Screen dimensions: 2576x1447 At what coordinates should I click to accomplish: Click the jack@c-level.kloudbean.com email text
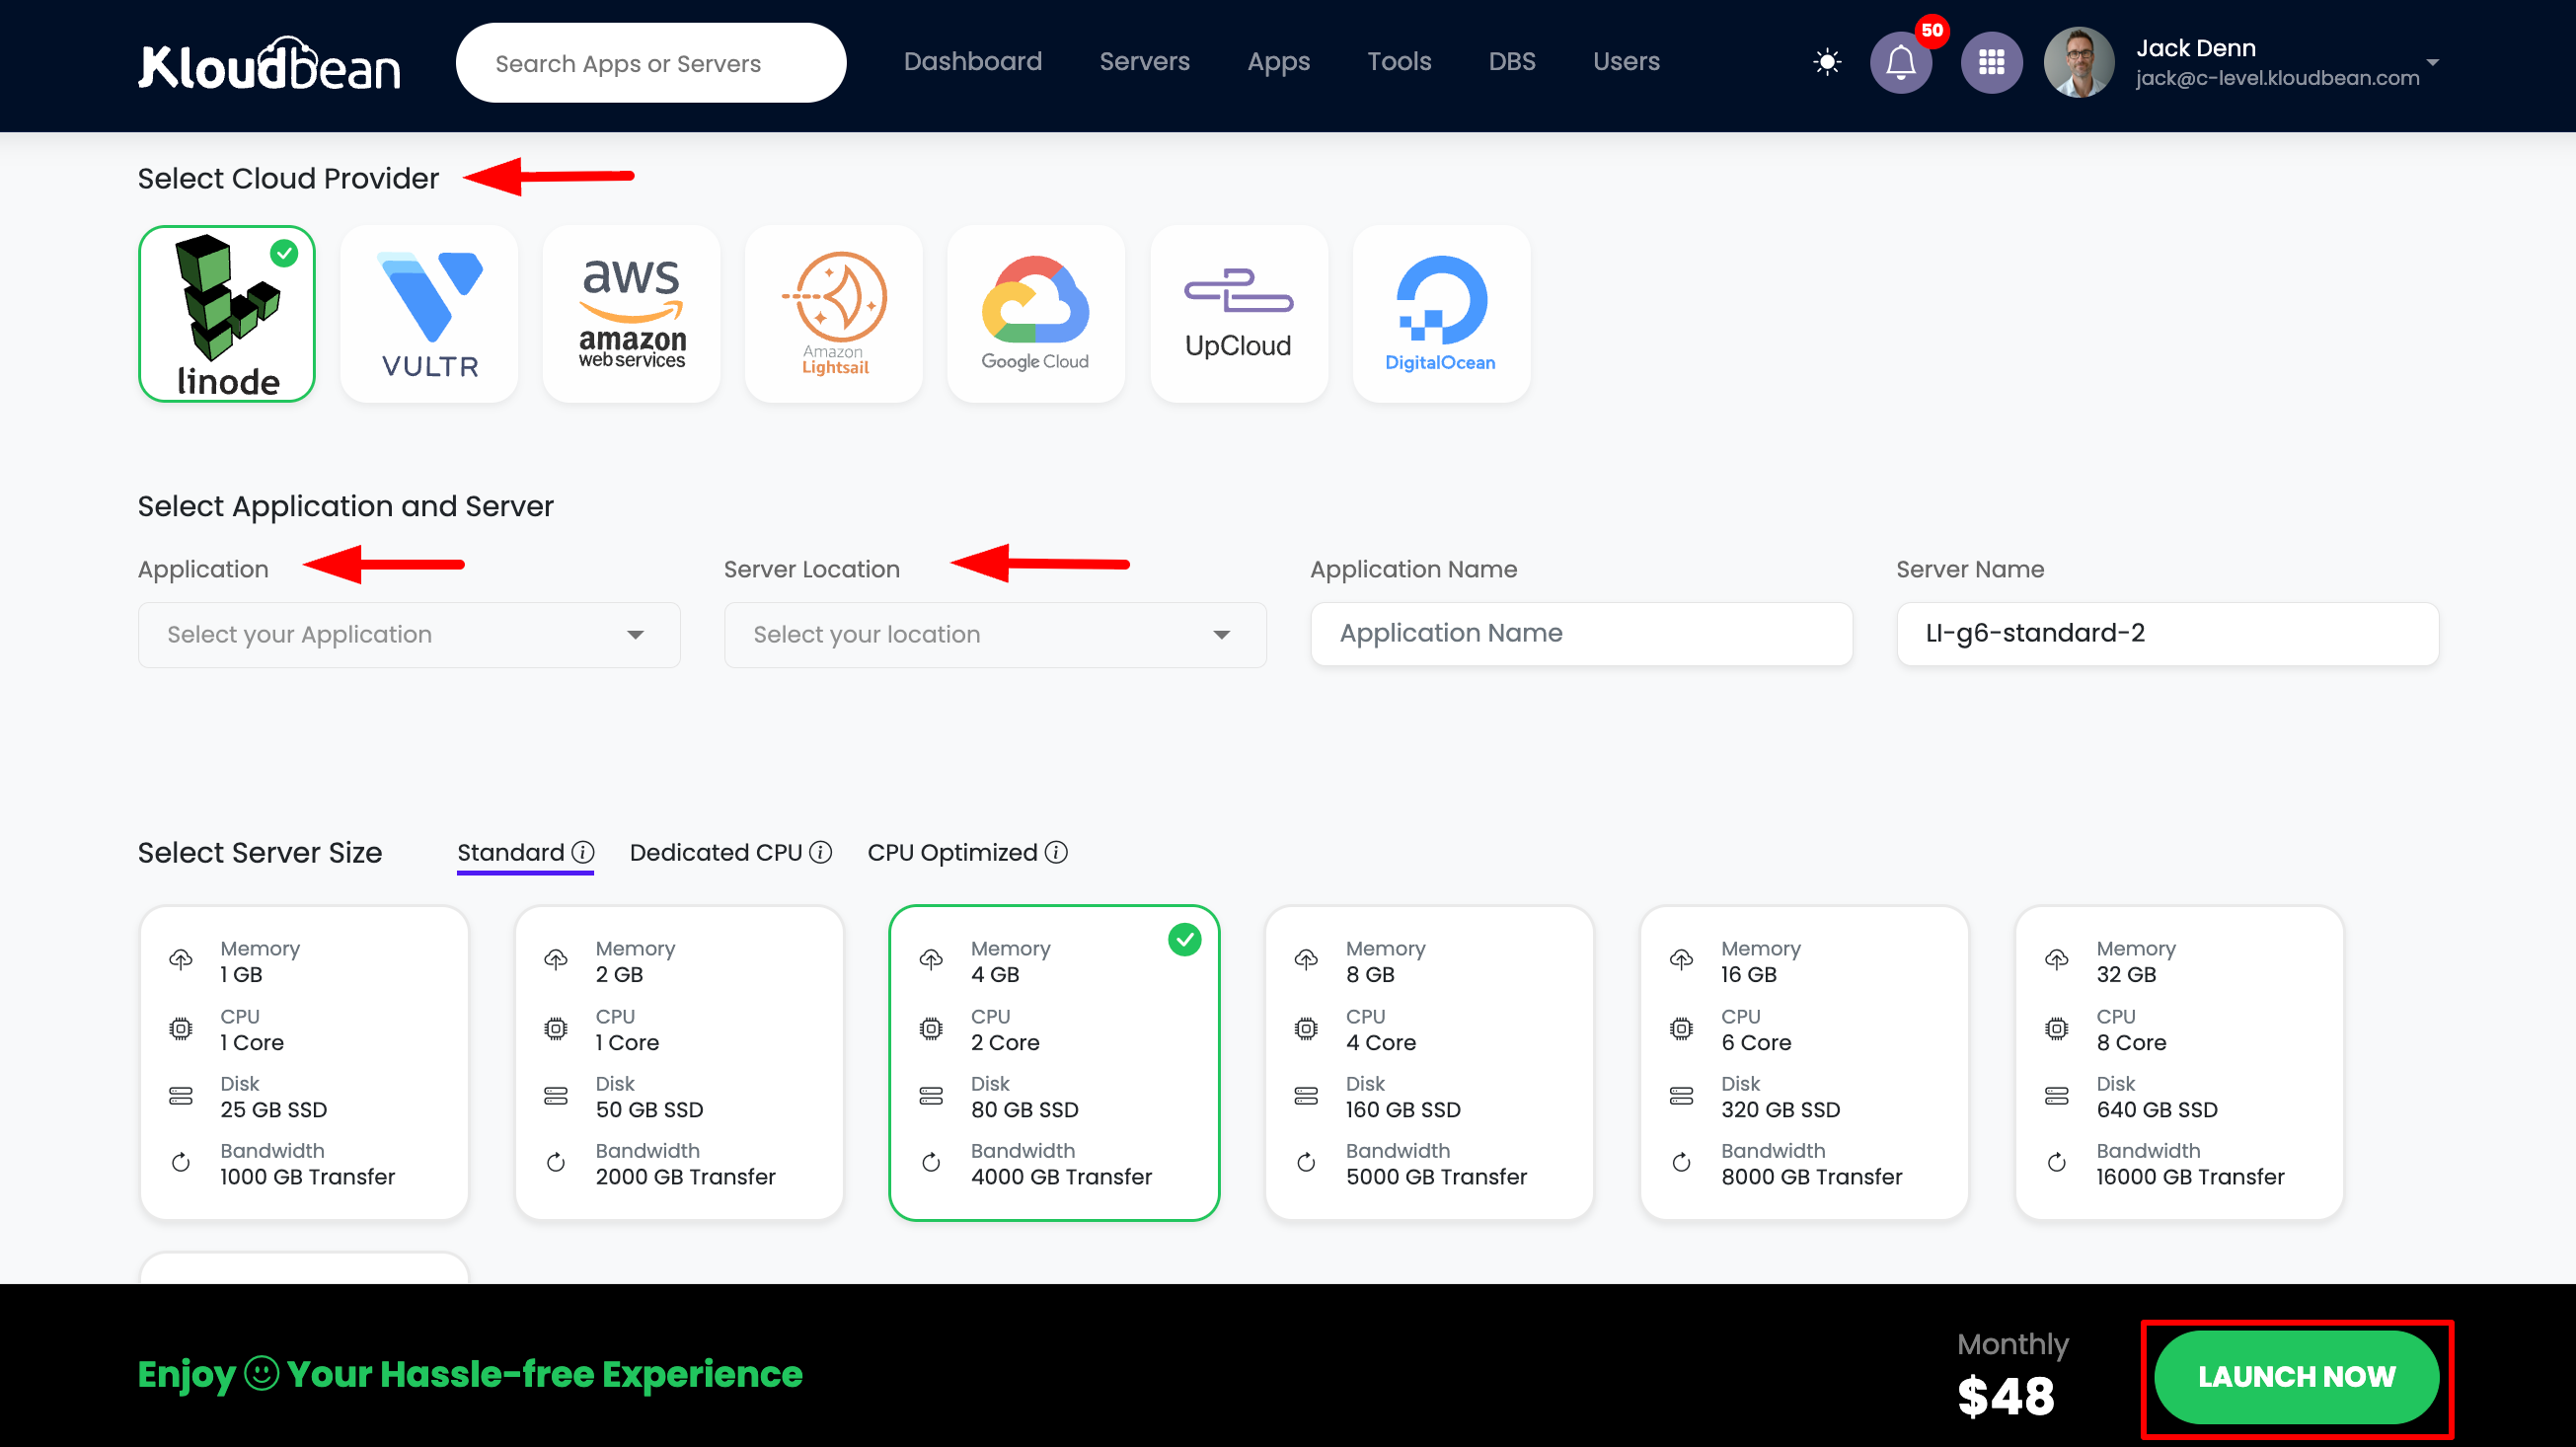click(x=2277, y=78)
